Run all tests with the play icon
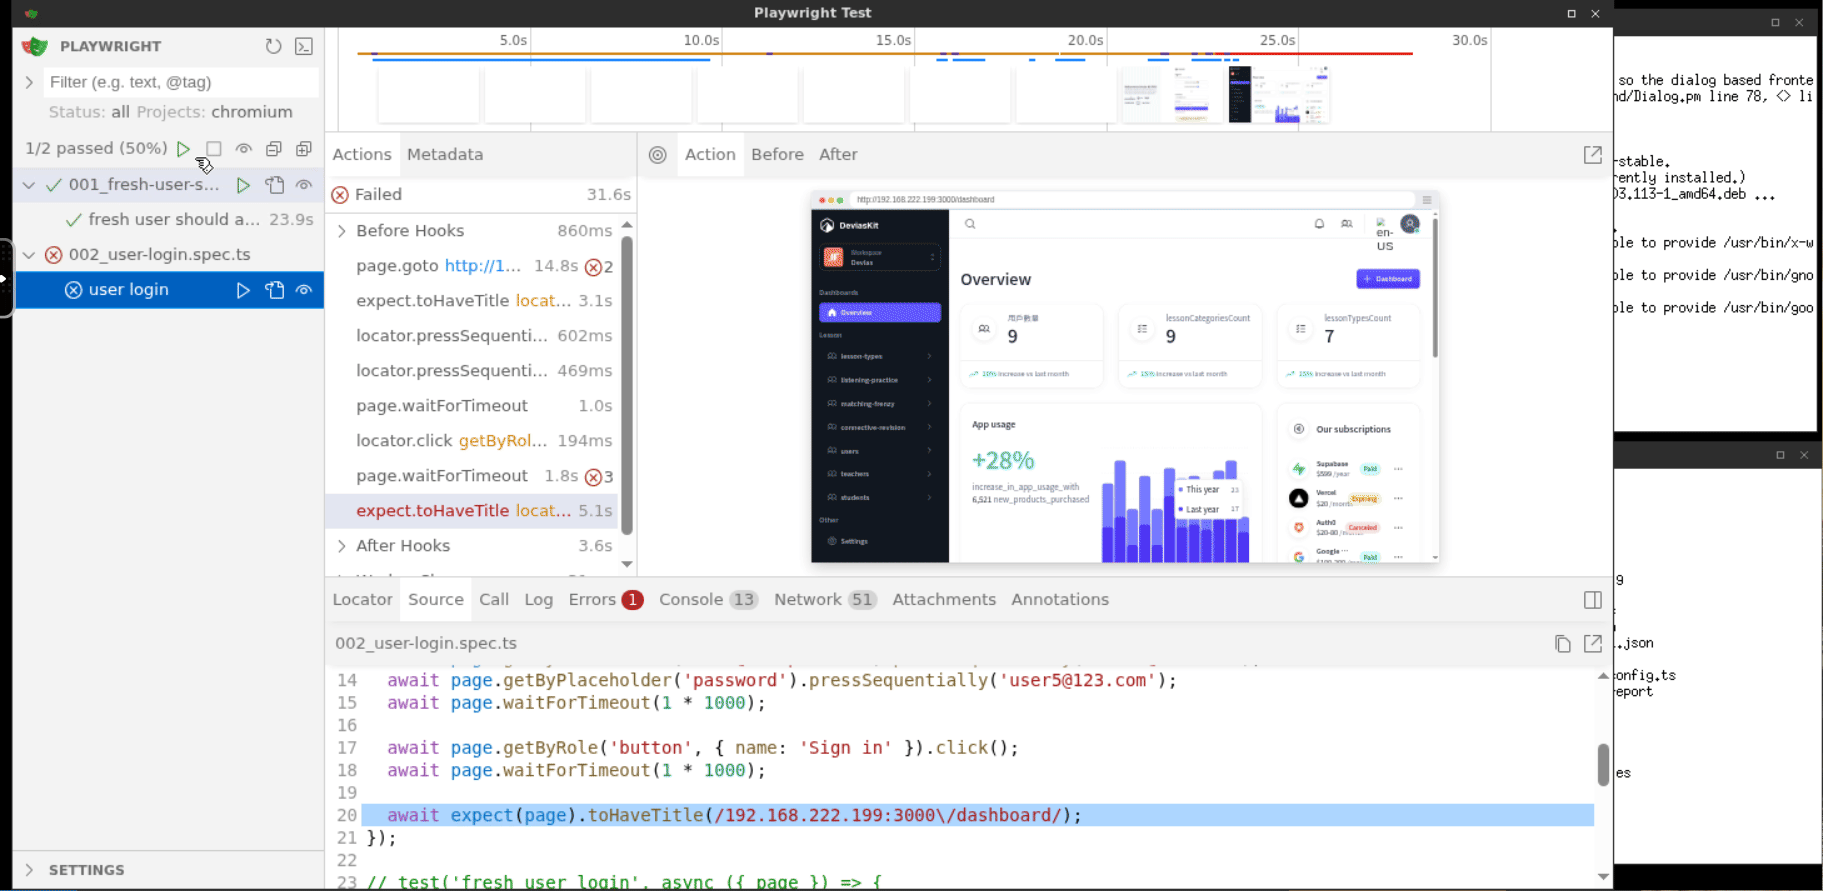 [x=183, y=149]
